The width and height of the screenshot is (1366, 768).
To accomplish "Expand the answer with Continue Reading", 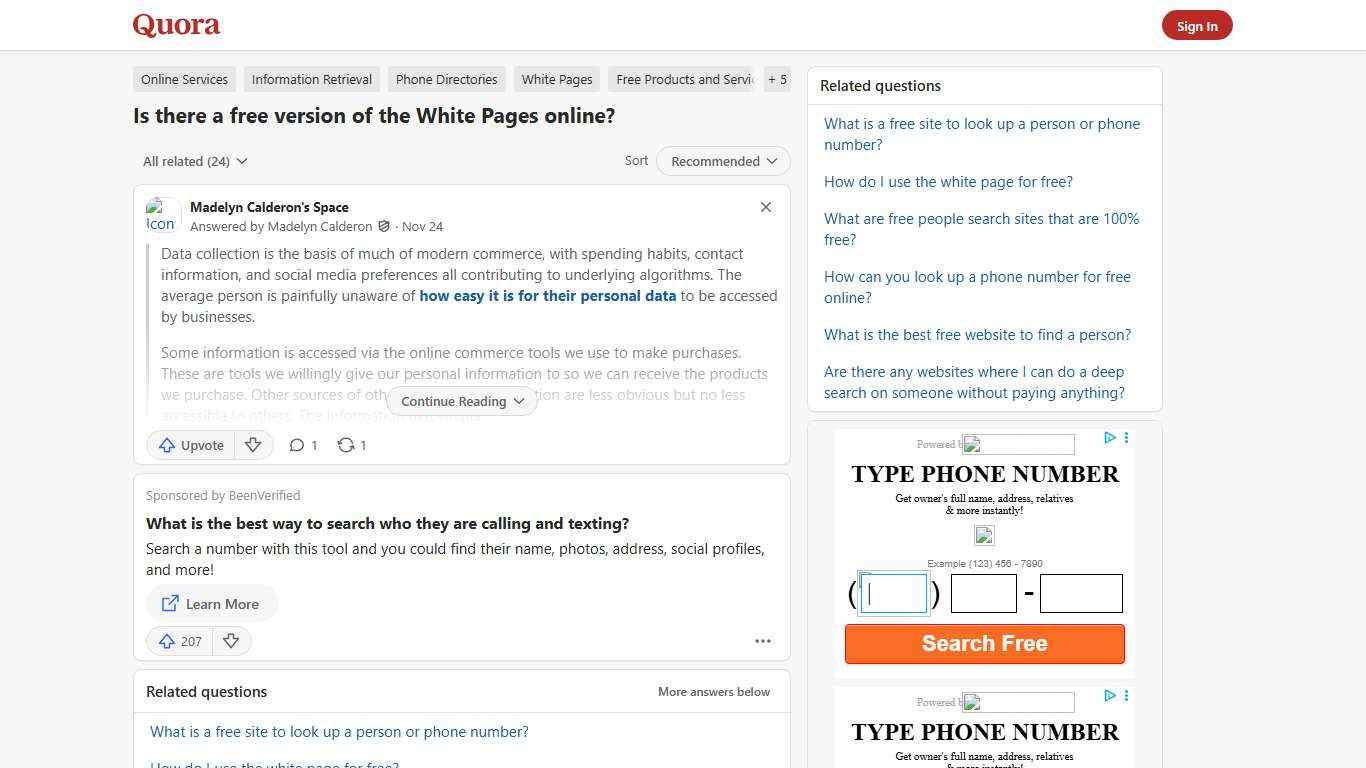I will point(461,401).
